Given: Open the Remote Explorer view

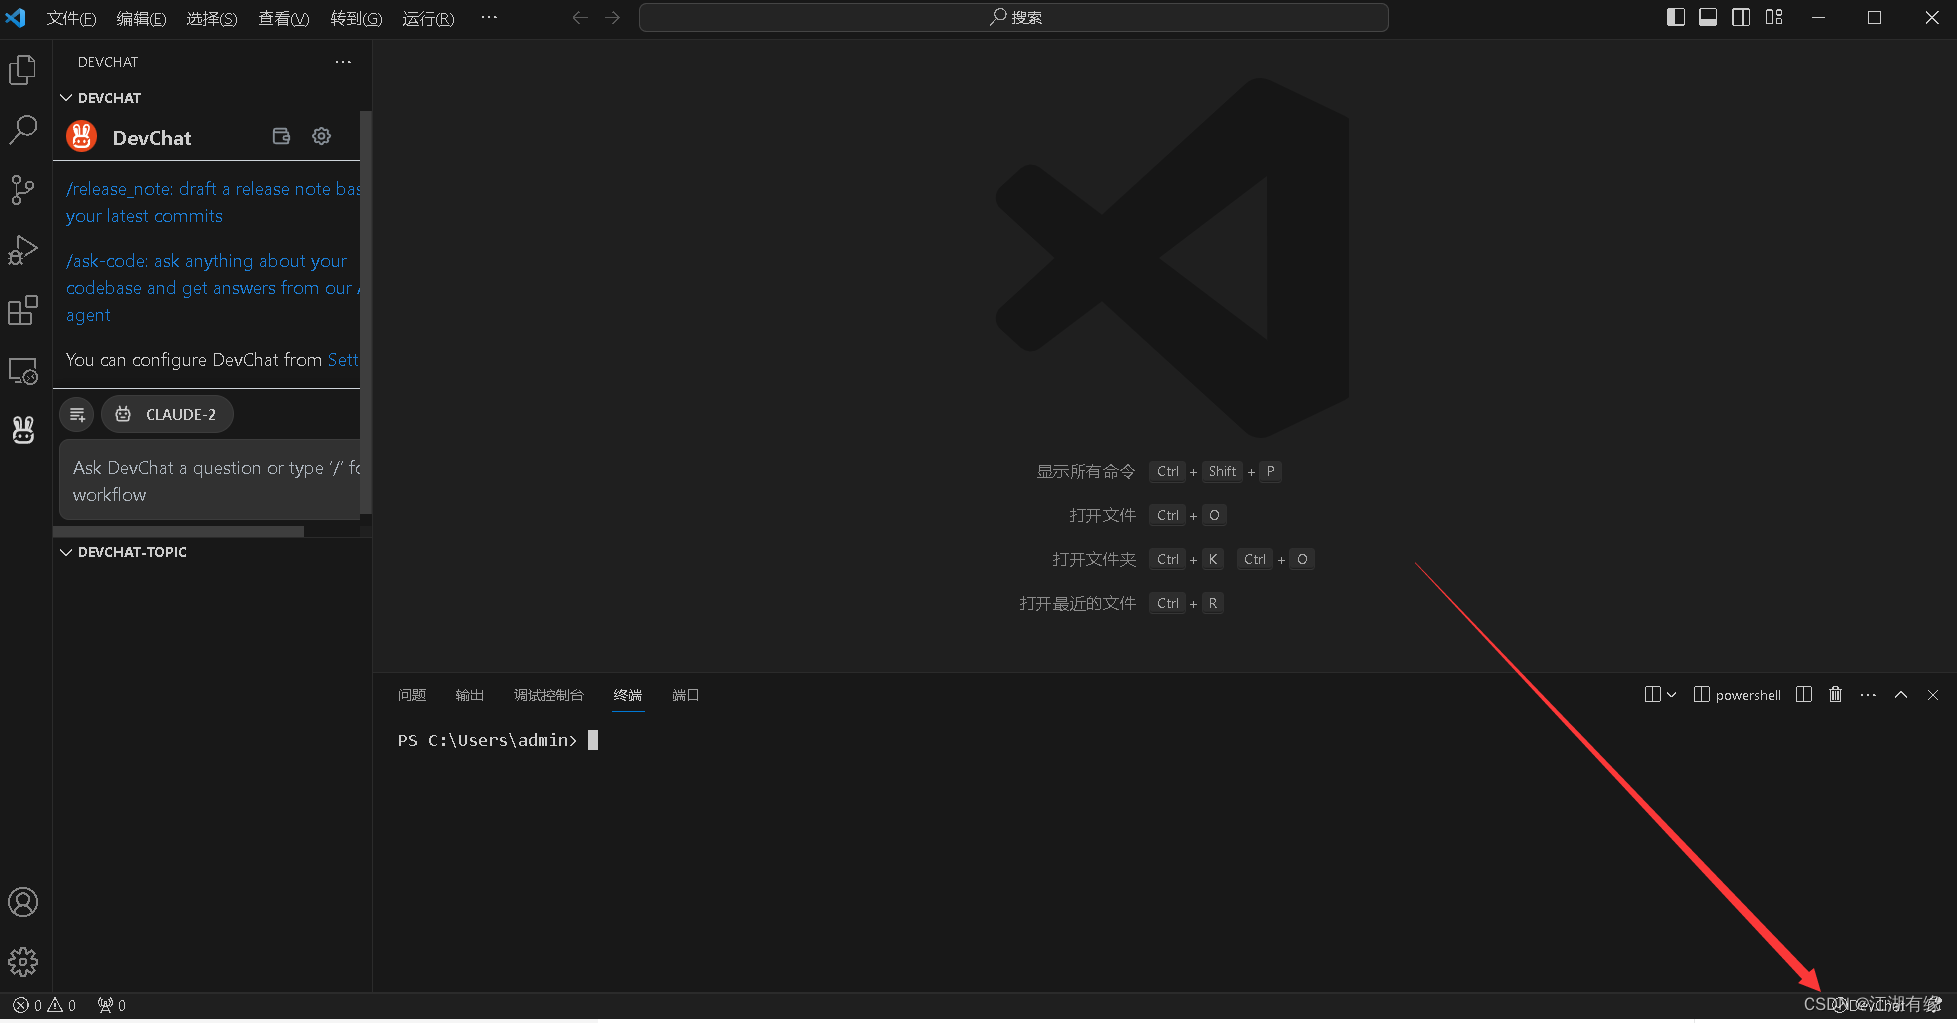Looking at the screenshot, I should (x=23, y=370).
